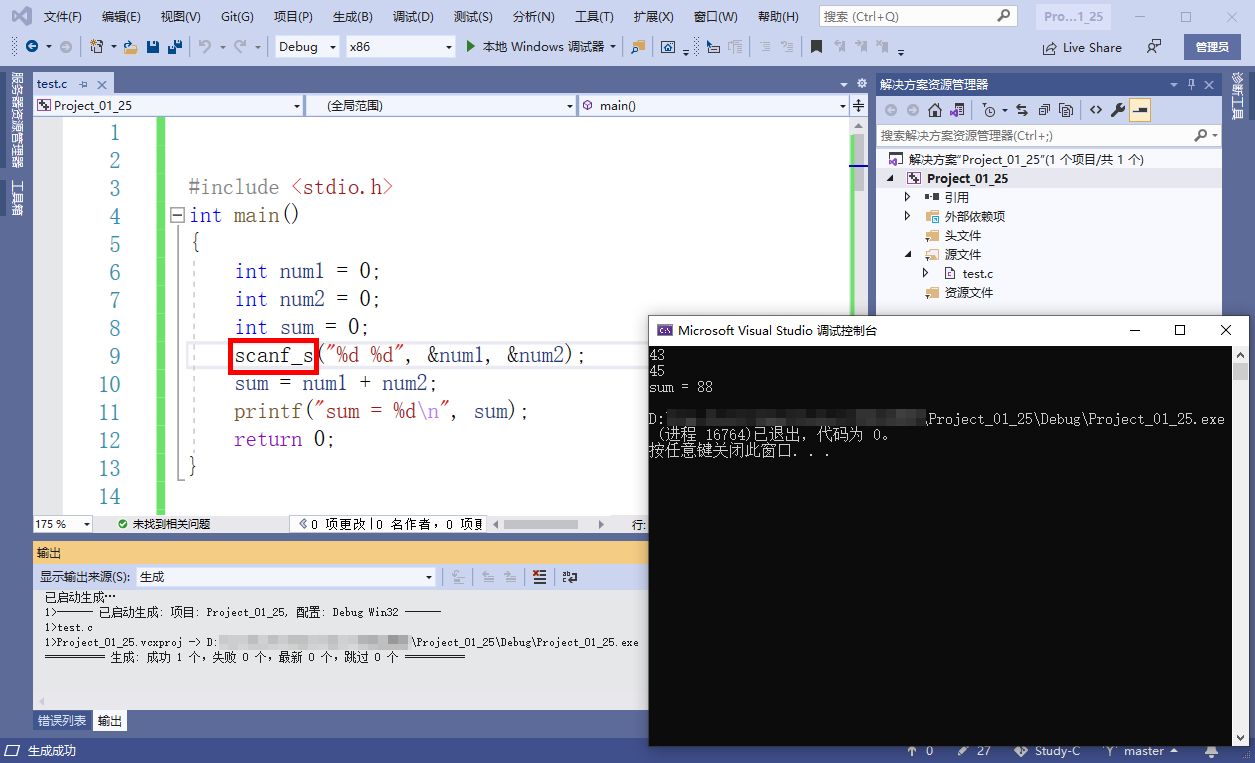
Task: Click the Home icon in Solution Explorer
Action: pos(934,110)
